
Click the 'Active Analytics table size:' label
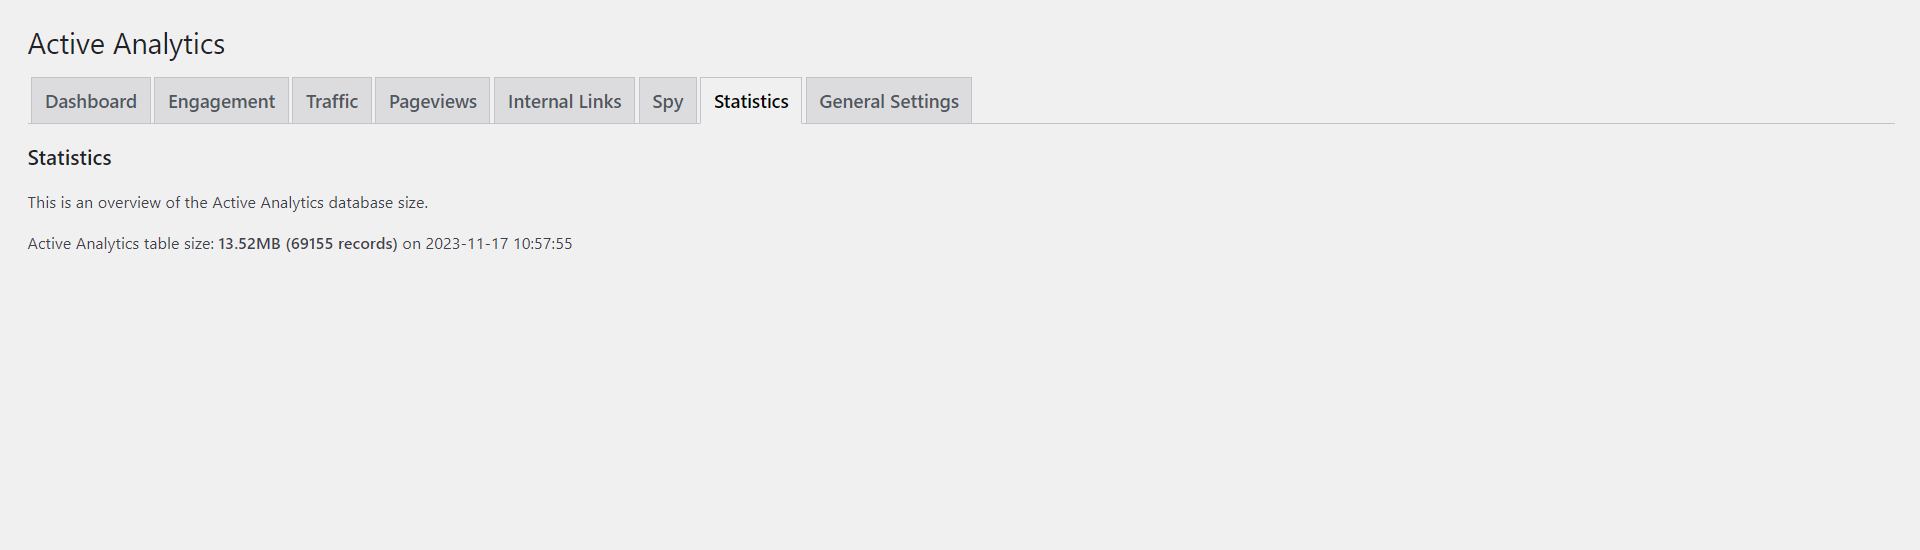tap(120, 244)
